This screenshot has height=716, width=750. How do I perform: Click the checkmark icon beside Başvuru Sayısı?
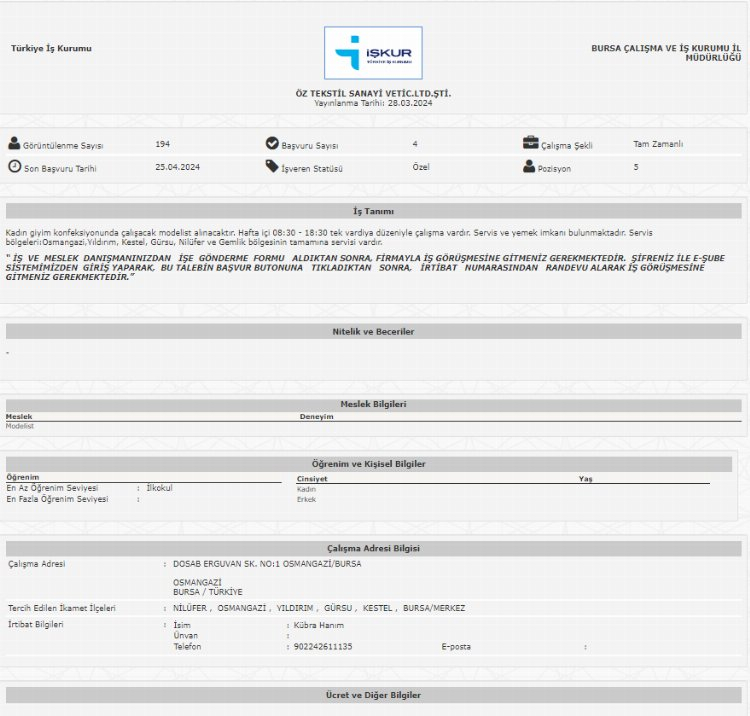(x=272, y=143)
